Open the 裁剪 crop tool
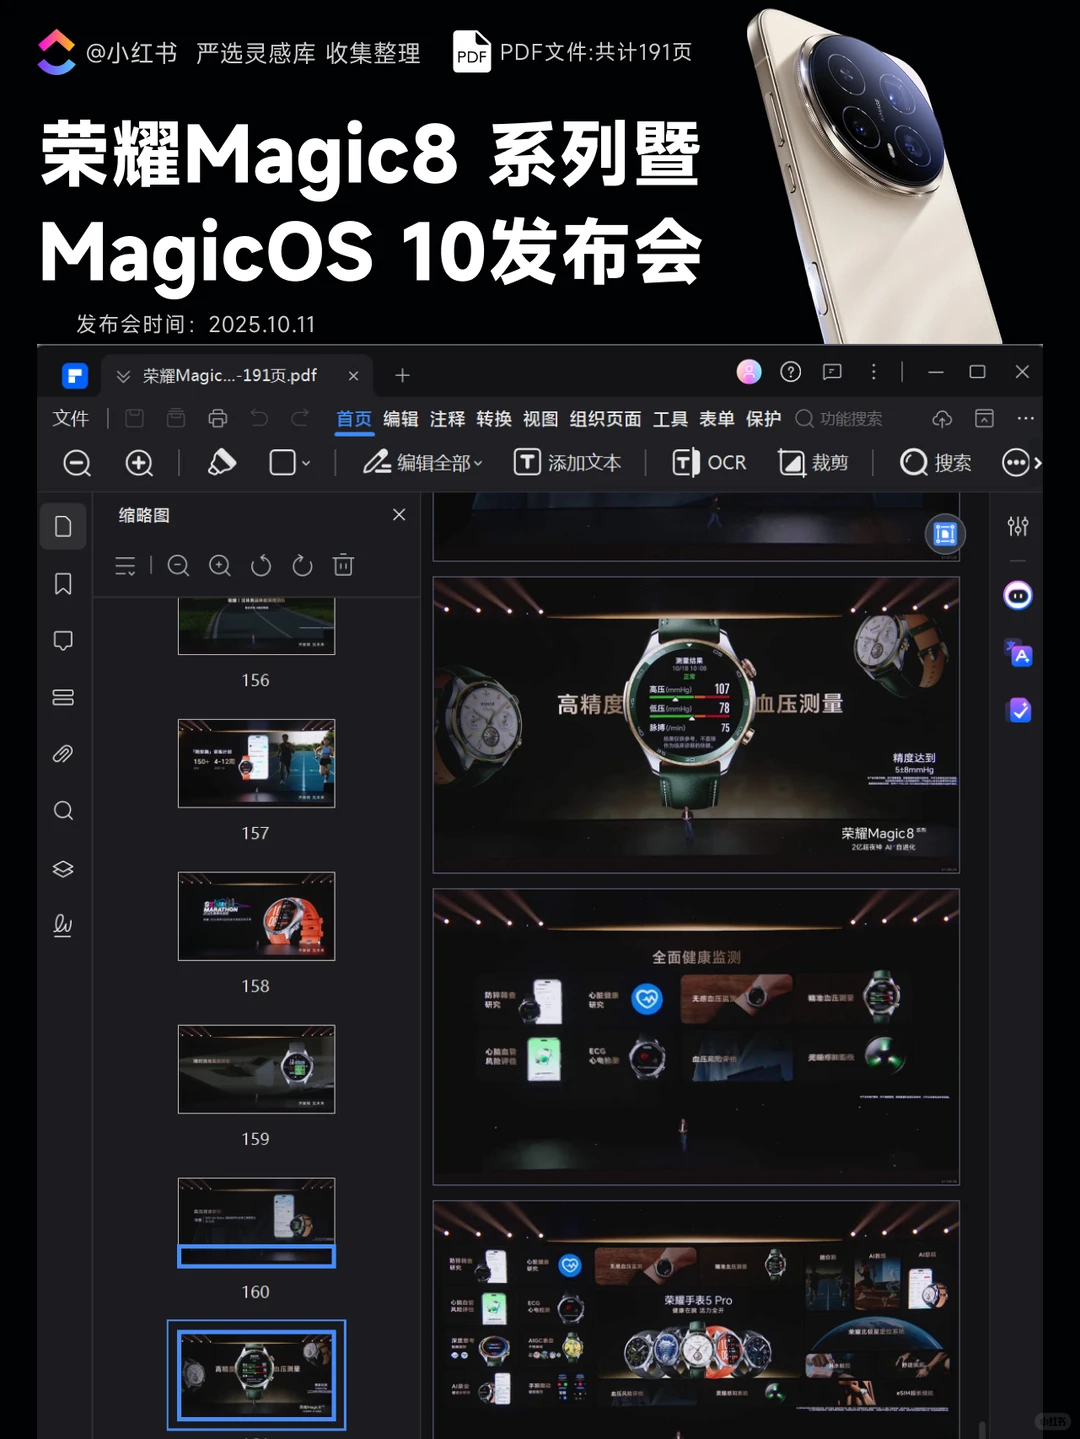Viewport: 1080px width, 1439px height. [x=816, y=462]
